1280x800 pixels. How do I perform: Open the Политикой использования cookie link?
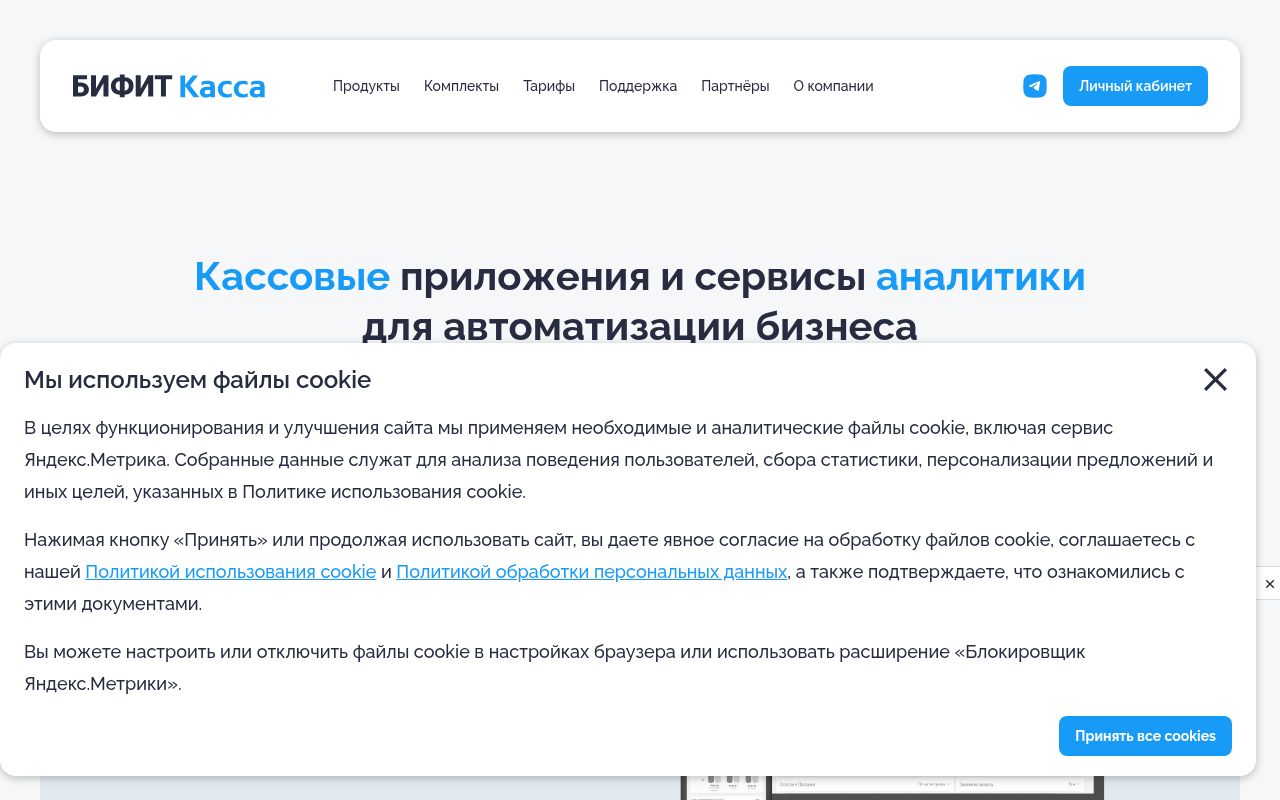[231, 572]
